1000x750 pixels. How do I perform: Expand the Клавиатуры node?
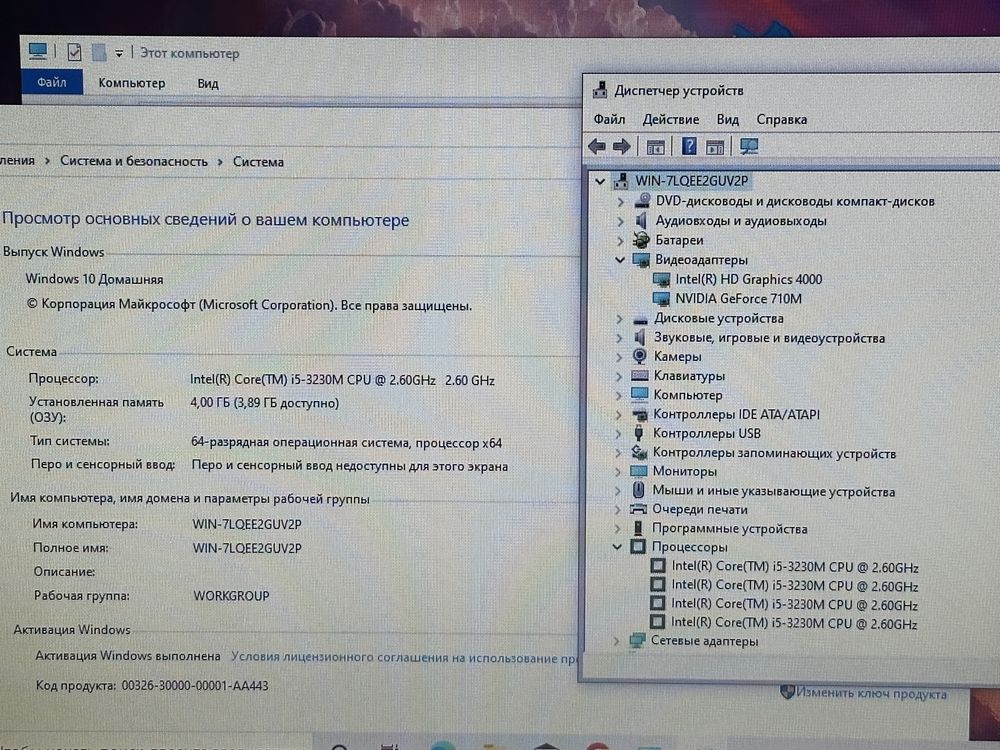coord(619,376)
